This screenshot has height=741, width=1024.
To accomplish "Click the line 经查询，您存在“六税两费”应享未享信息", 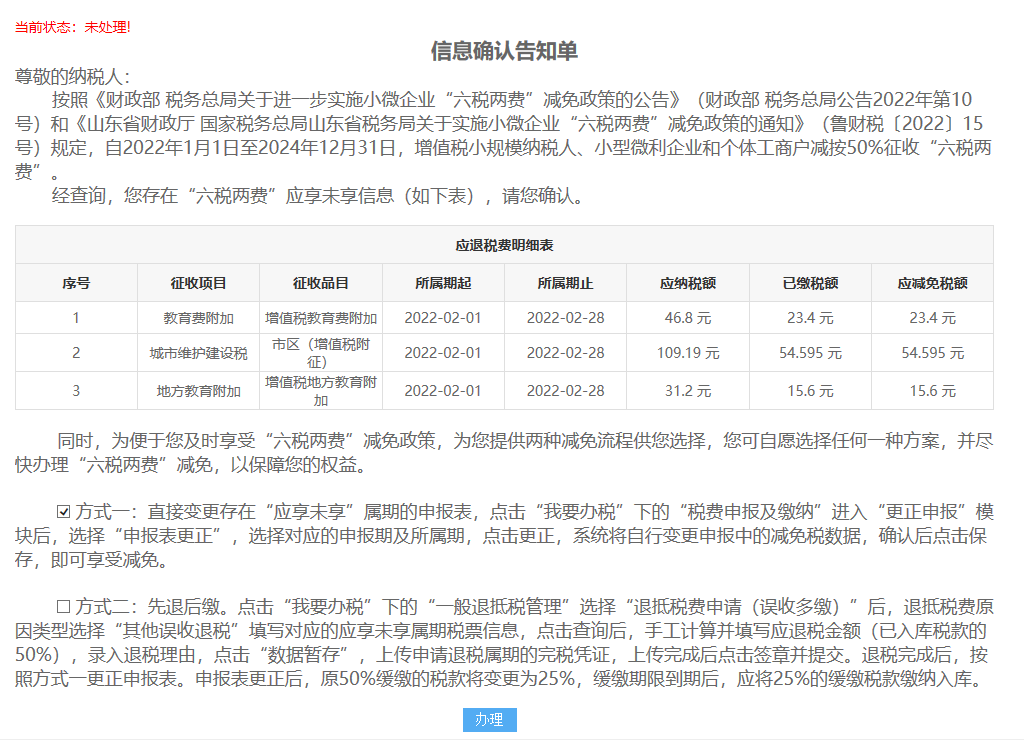I will [318, 196].
